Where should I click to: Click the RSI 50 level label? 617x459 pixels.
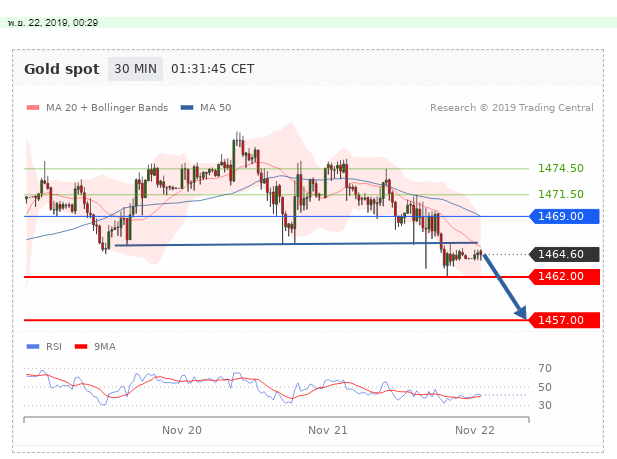click(545, 387)
